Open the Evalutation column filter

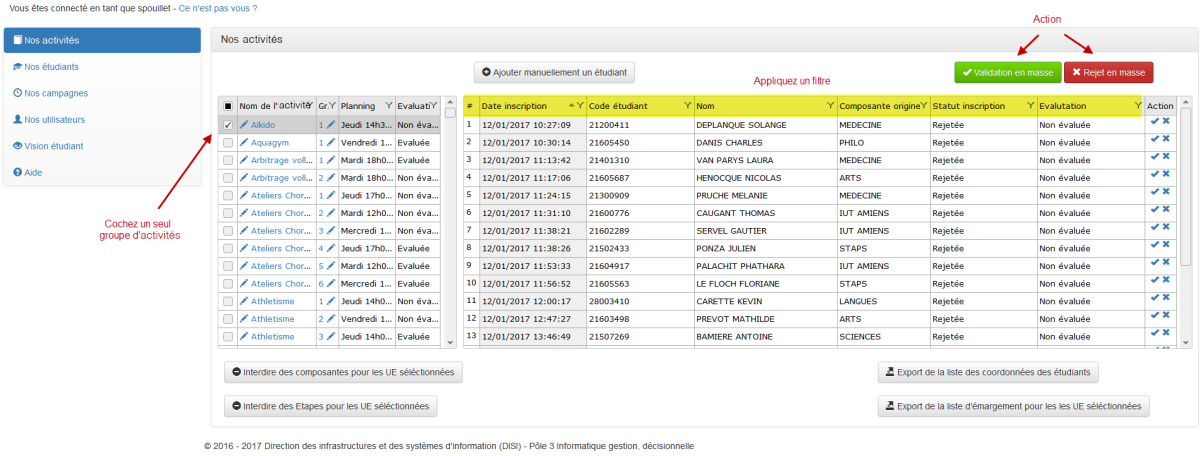tap(1137, 106)
